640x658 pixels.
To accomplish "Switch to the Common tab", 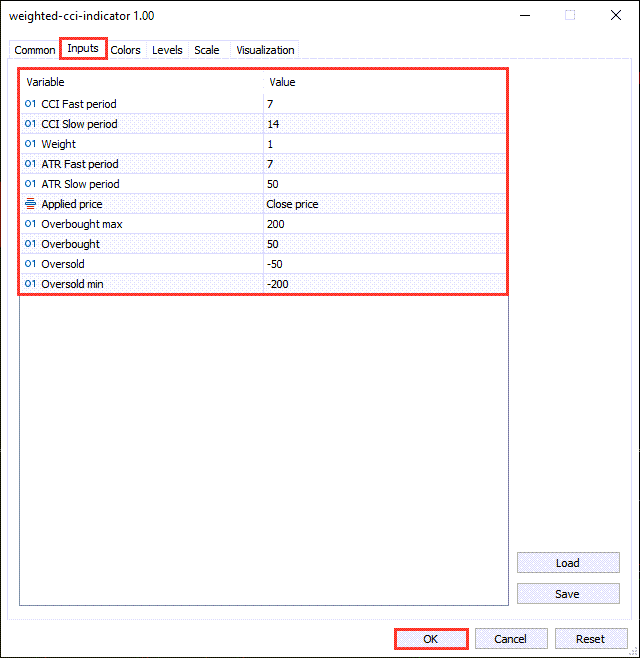I will pos(35,50).
